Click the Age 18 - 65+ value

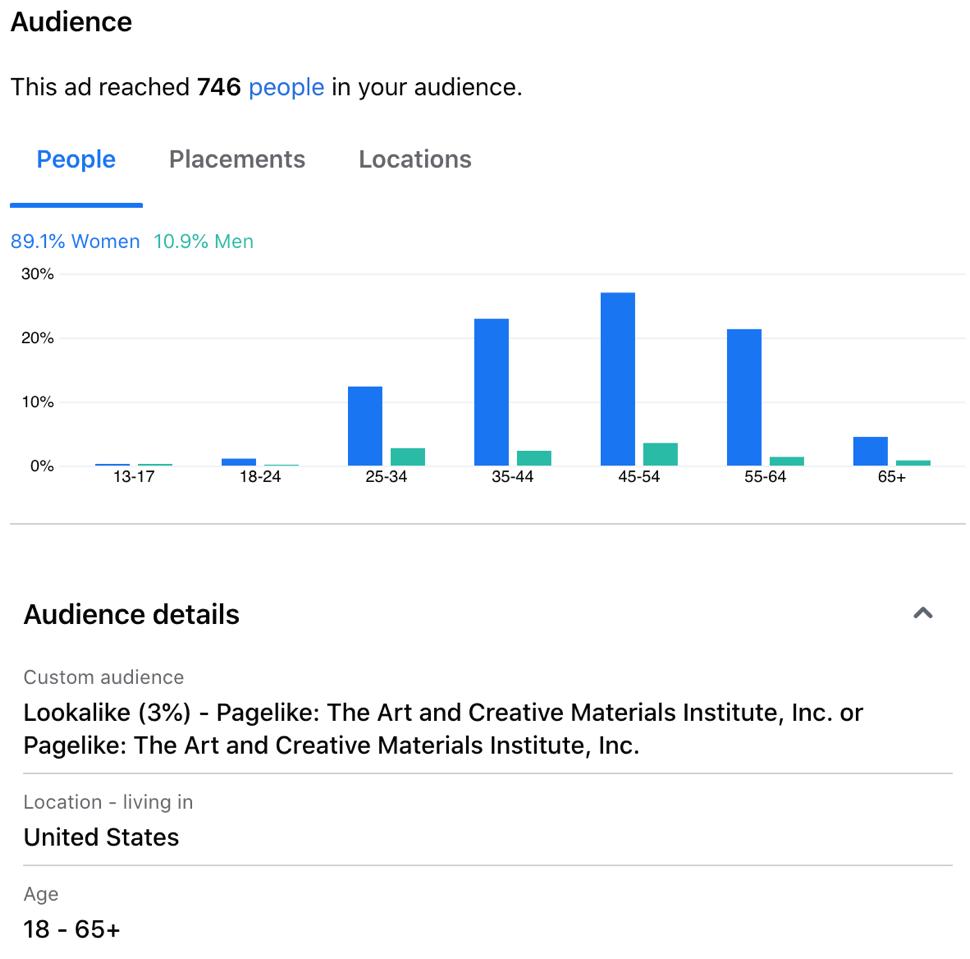click(72, 929)
